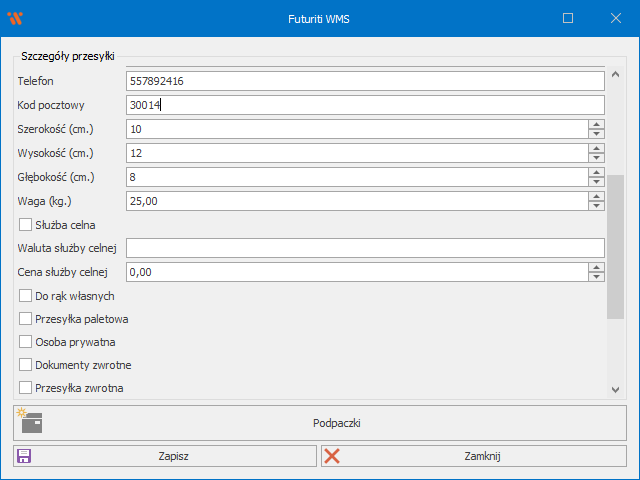Click the Telefon input field
Image resolution: width=640 pixels, height=480 pixels.
tap(365, 81)
